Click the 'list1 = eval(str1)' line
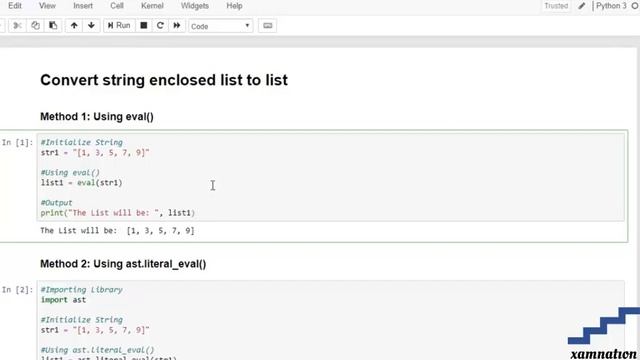 82,183
